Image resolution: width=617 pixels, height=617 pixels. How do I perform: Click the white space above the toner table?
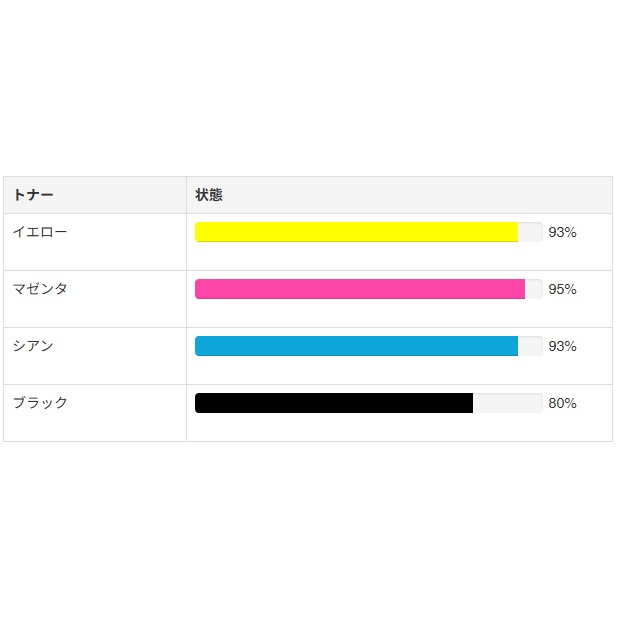coord(308,90)
